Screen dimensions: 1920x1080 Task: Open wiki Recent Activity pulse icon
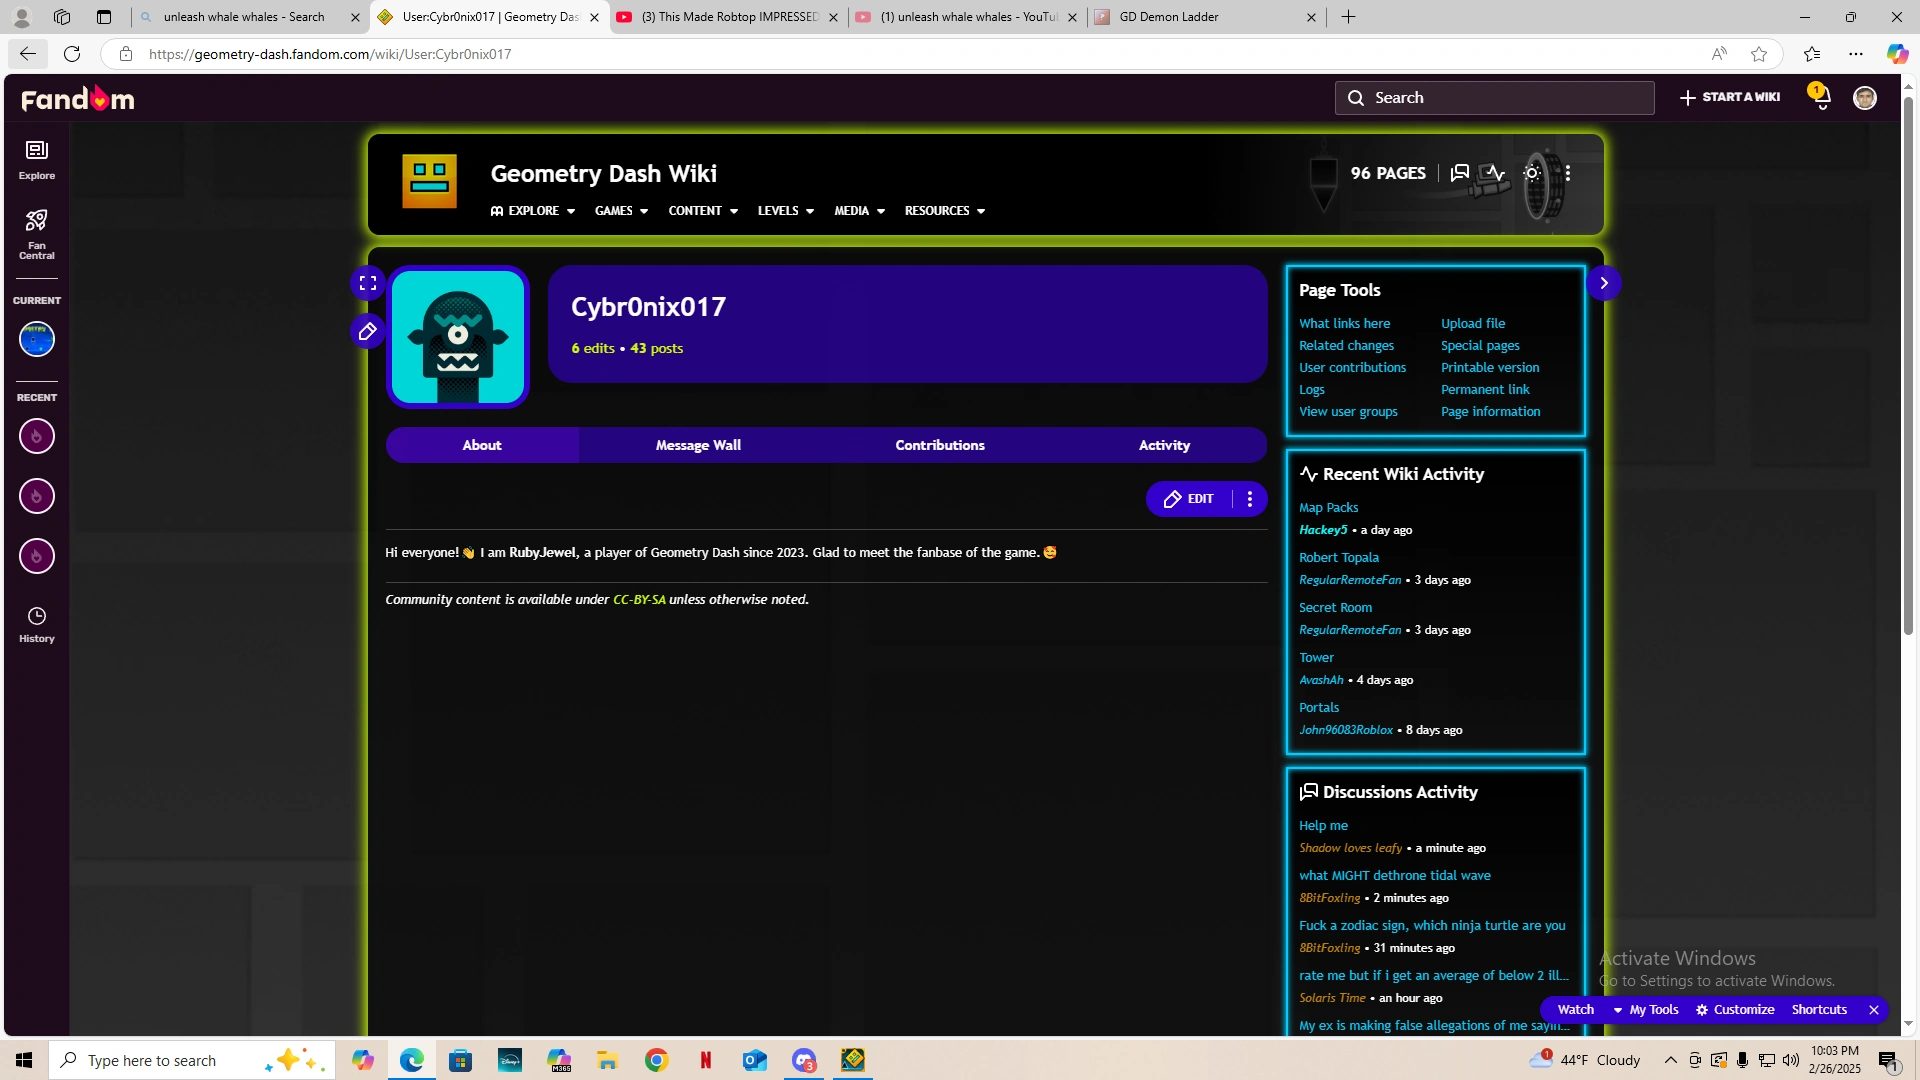[x=1495, y=173]
